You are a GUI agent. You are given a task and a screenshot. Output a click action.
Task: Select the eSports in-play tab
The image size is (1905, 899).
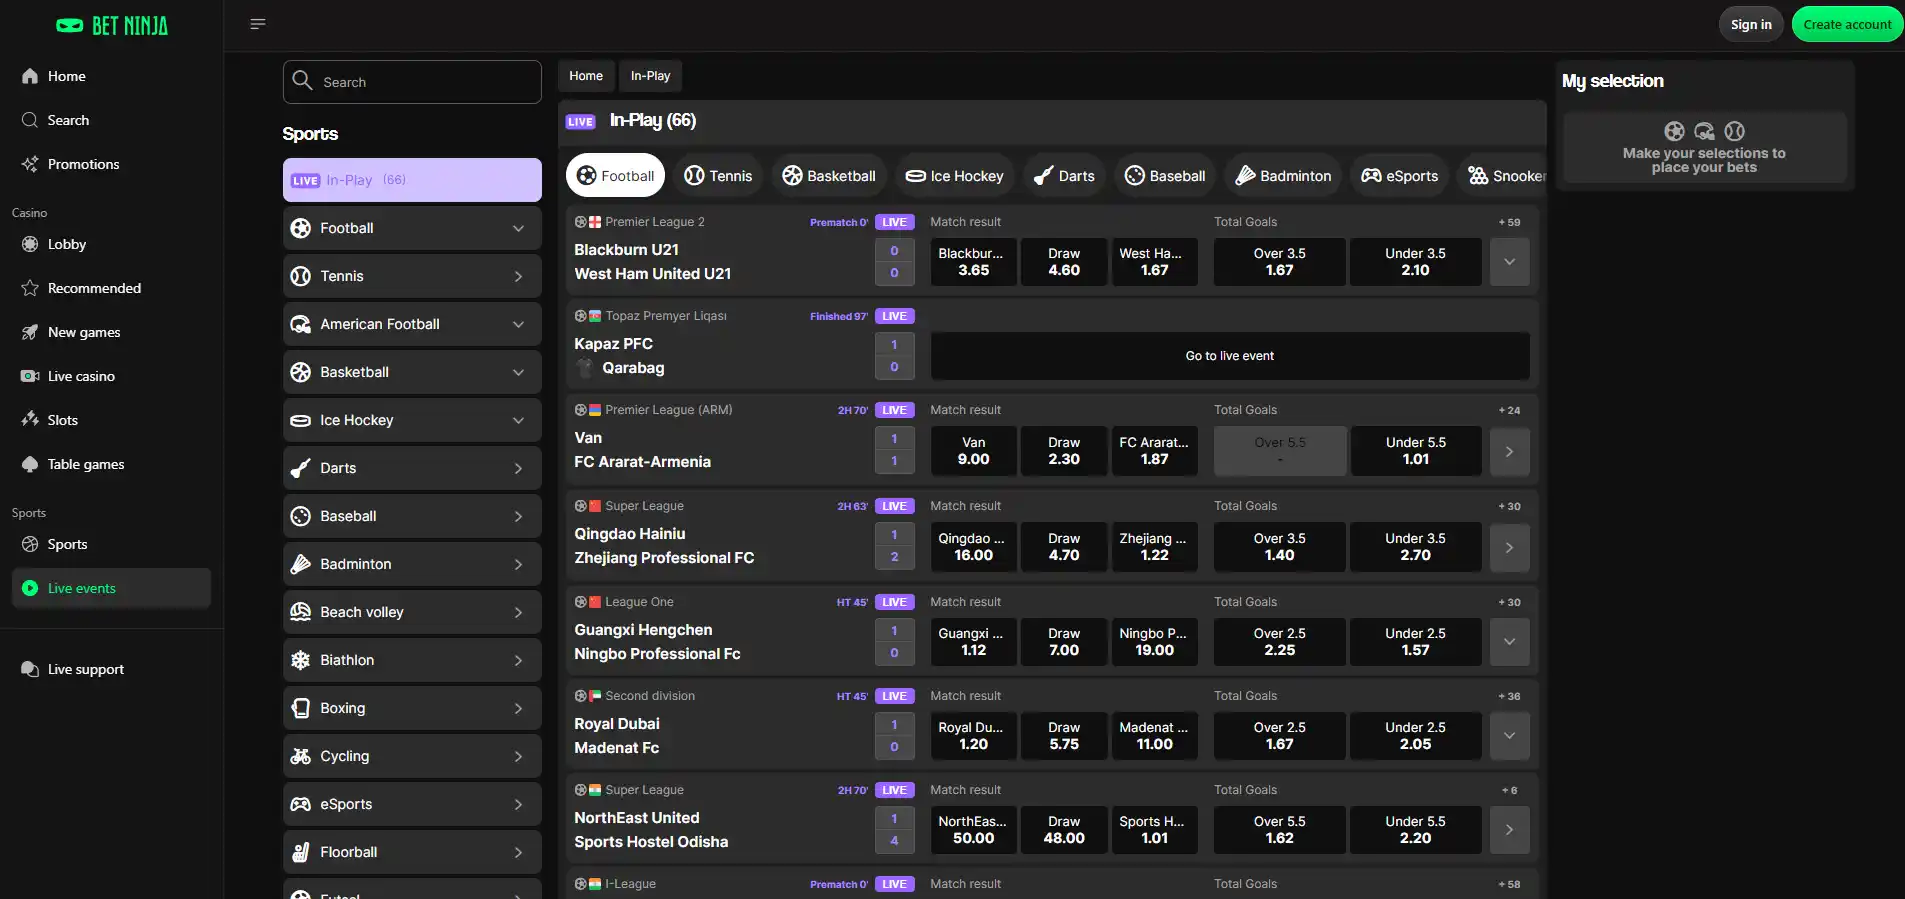point(1400,176)
